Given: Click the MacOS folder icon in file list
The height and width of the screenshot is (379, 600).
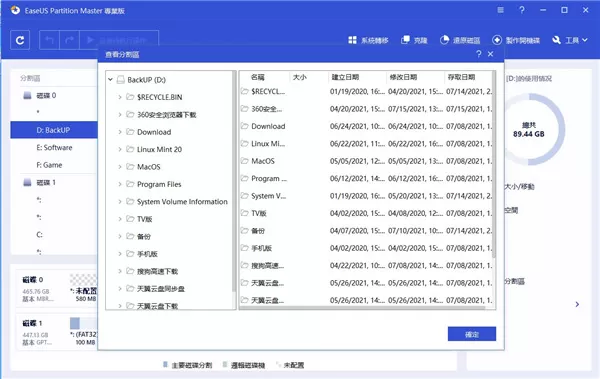Looking at the screenshot, I should pyautogui.click(x=245, y=161).
